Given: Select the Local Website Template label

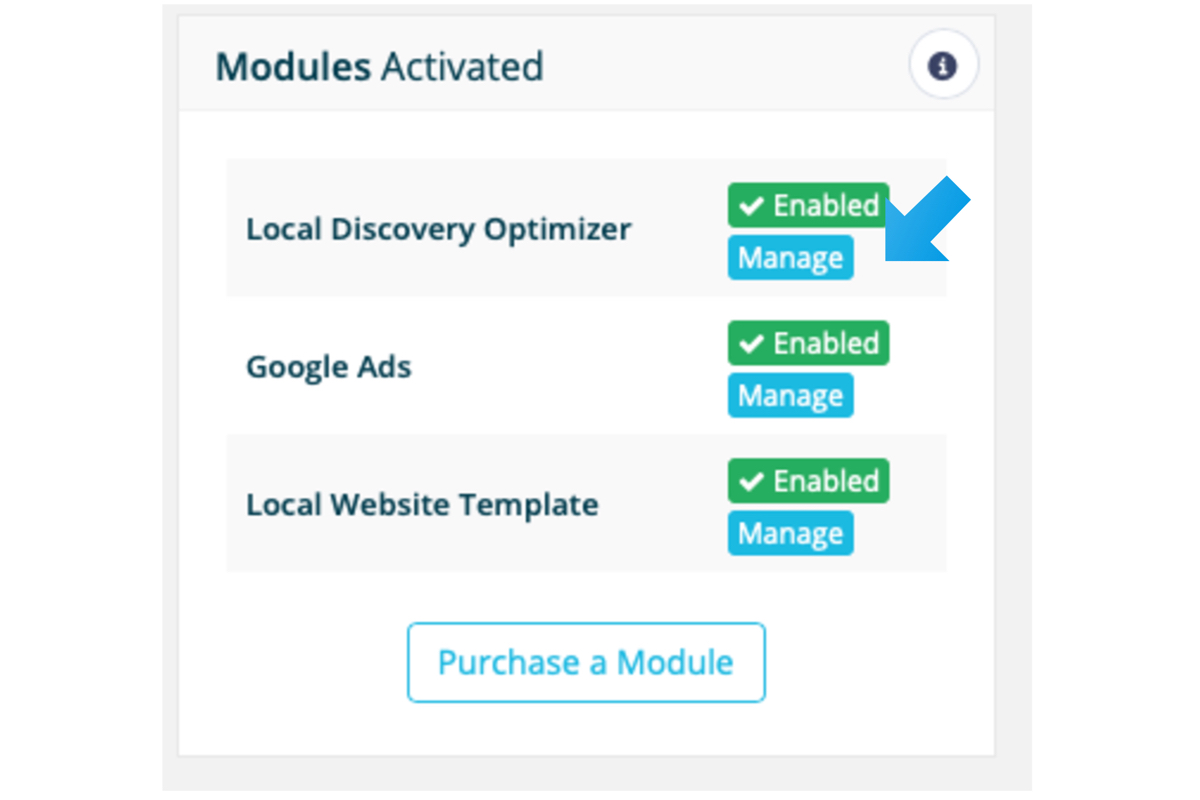Looking at the screenshot, I should tap(422, 504).
